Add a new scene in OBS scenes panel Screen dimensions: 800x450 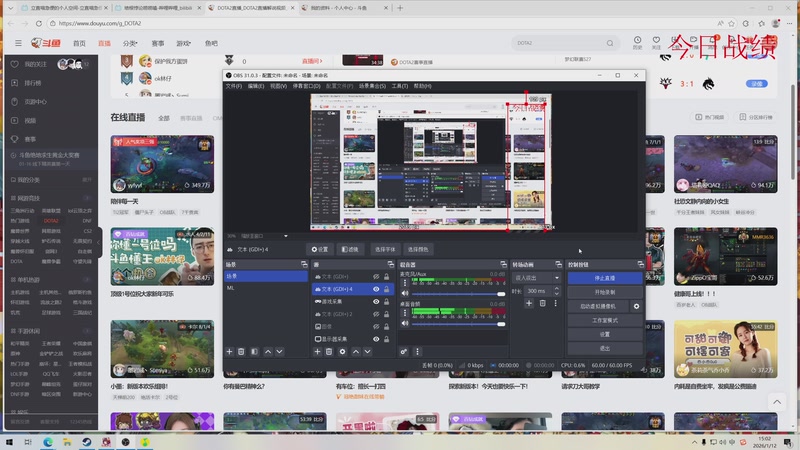[x=229, y=352]
